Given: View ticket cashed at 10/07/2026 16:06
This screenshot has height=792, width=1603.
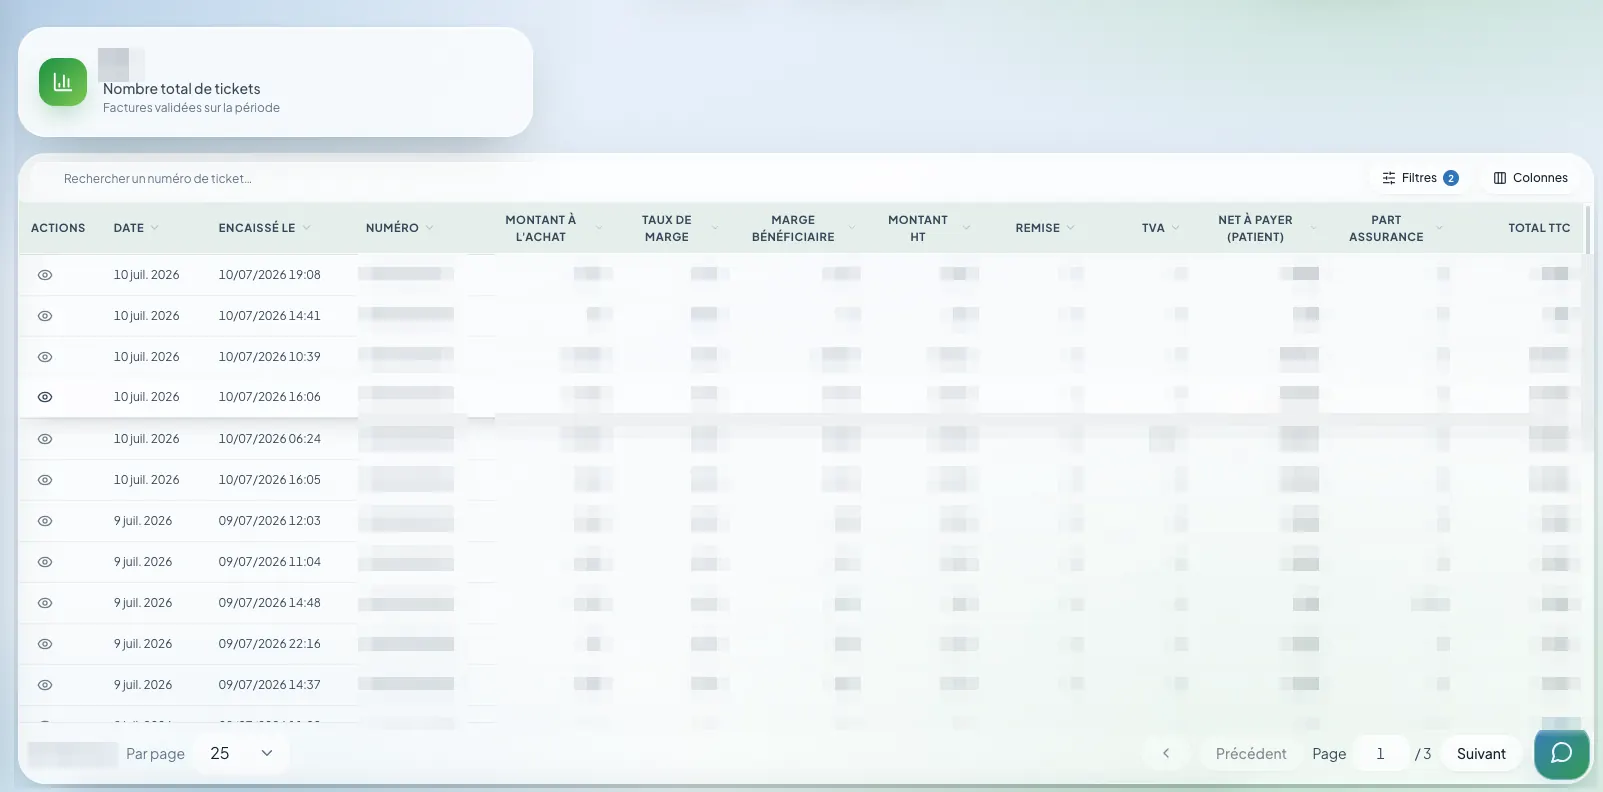Looking at the screenshot, I should pyautogui.click(x=45, y=397).
